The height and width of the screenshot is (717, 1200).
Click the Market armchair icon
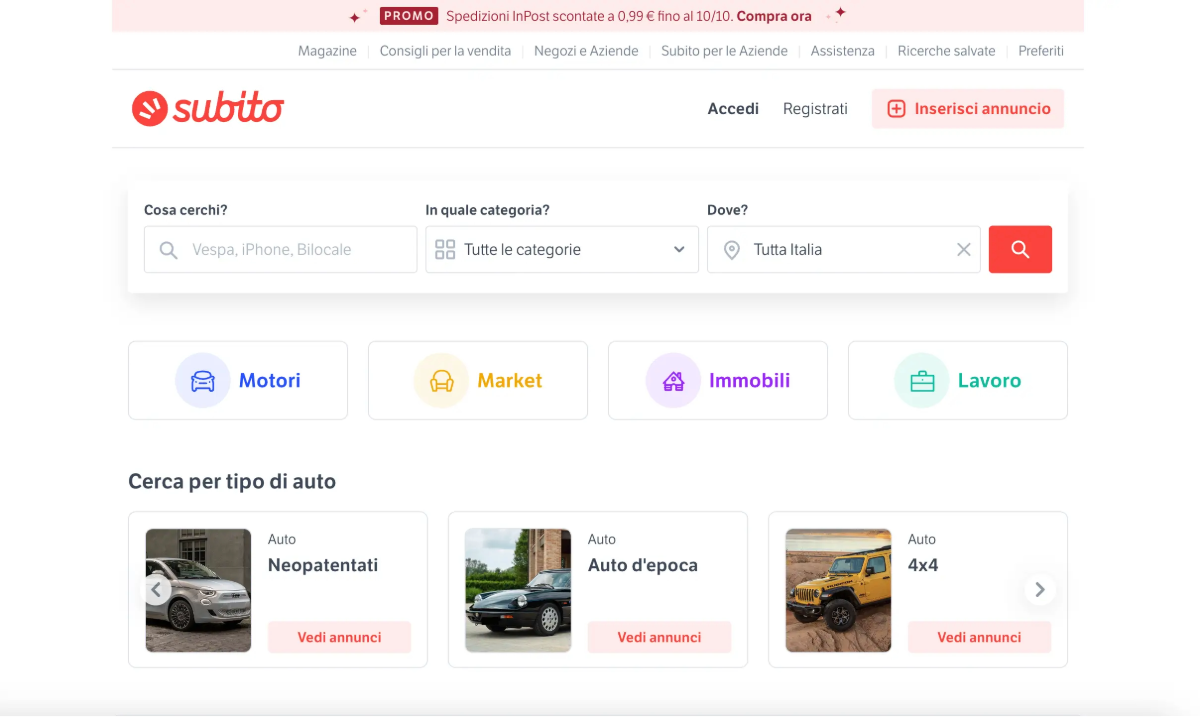pos(441,381)
